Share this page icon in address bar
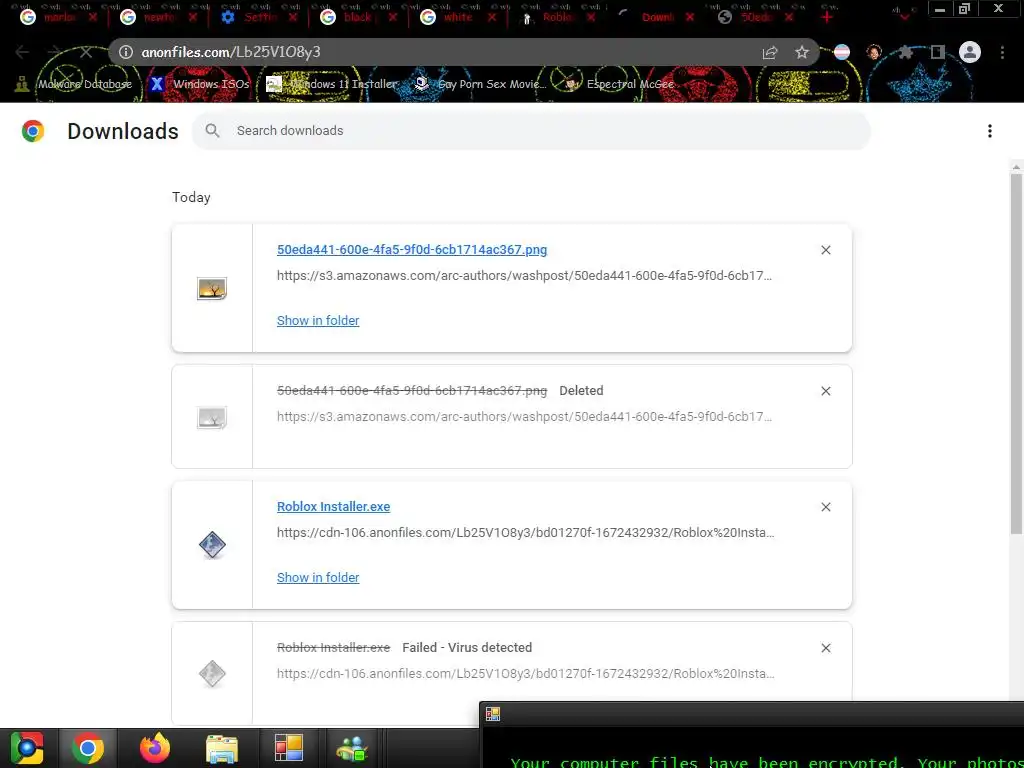Image resolution: width=1024 pixels, height=768 pixels. pyautogui.click(x=770, y=53)
